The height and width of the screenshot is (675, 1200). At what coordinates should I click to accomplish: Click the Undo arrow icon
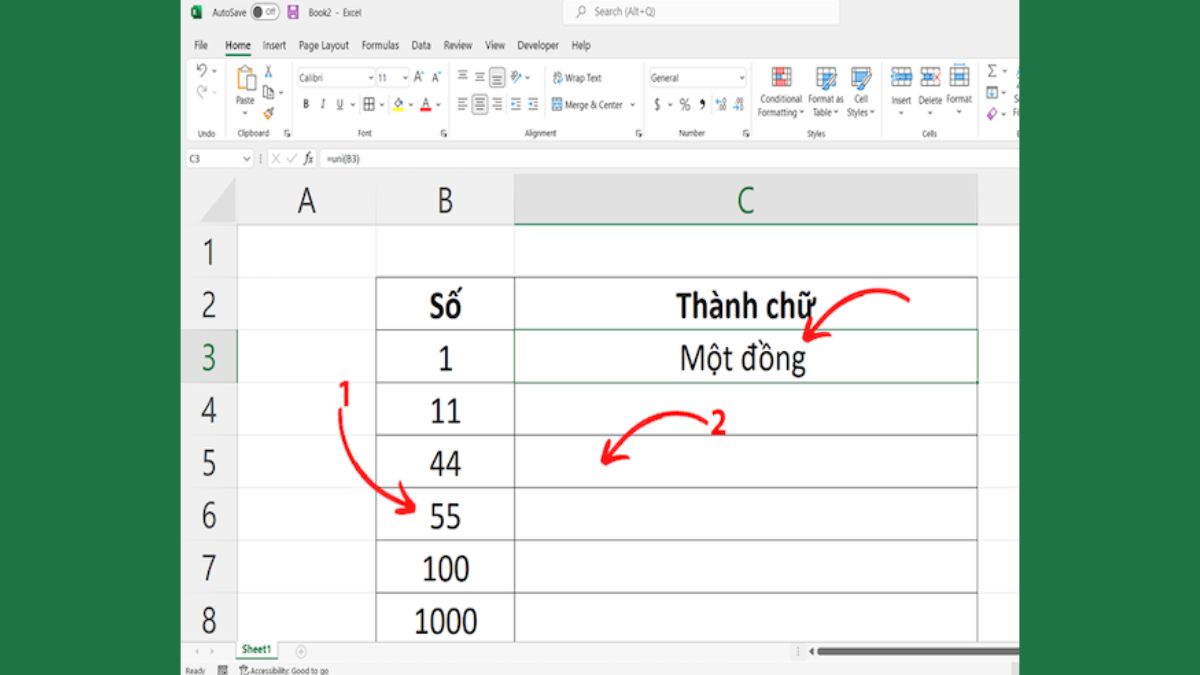click(202, 71)
